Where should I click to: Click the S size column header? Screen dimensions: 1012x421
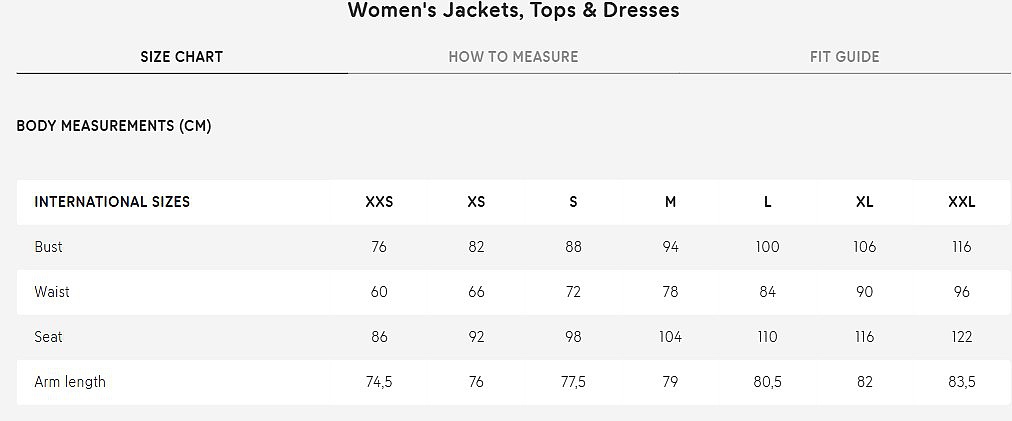tap(573, 202)
